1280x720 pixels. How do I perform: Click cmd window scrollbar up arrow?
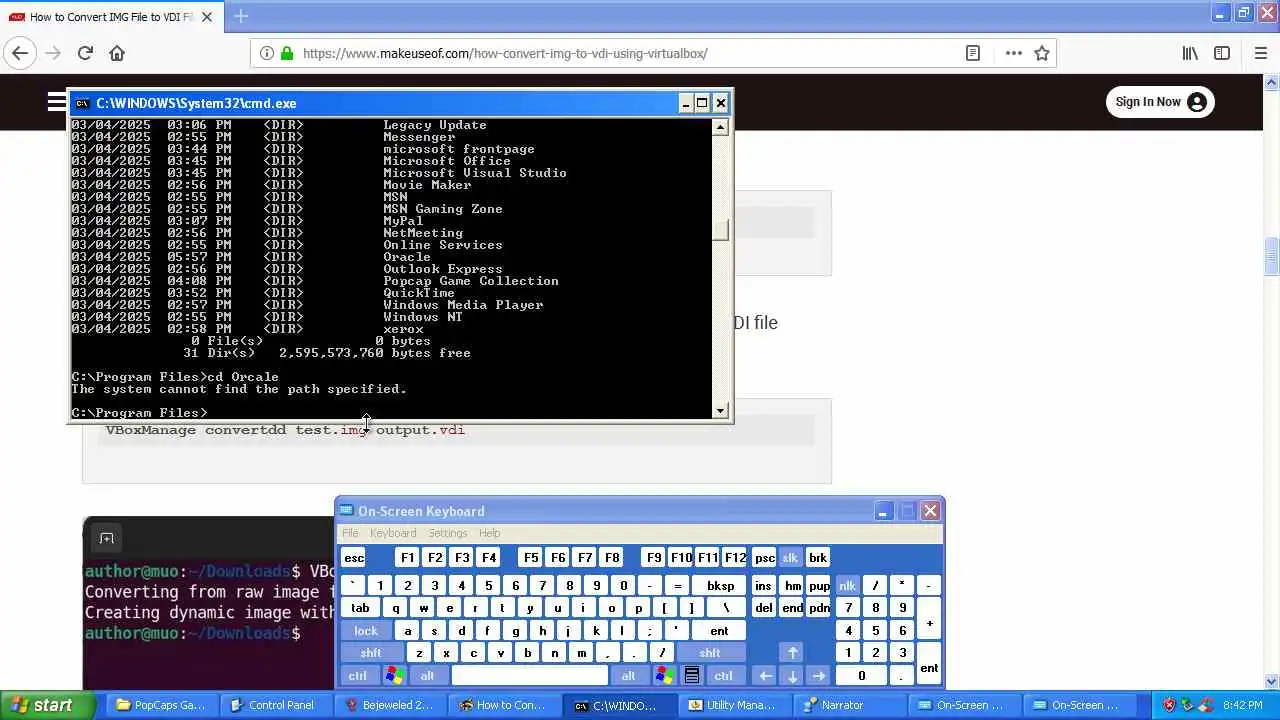[x=720, y=126]
